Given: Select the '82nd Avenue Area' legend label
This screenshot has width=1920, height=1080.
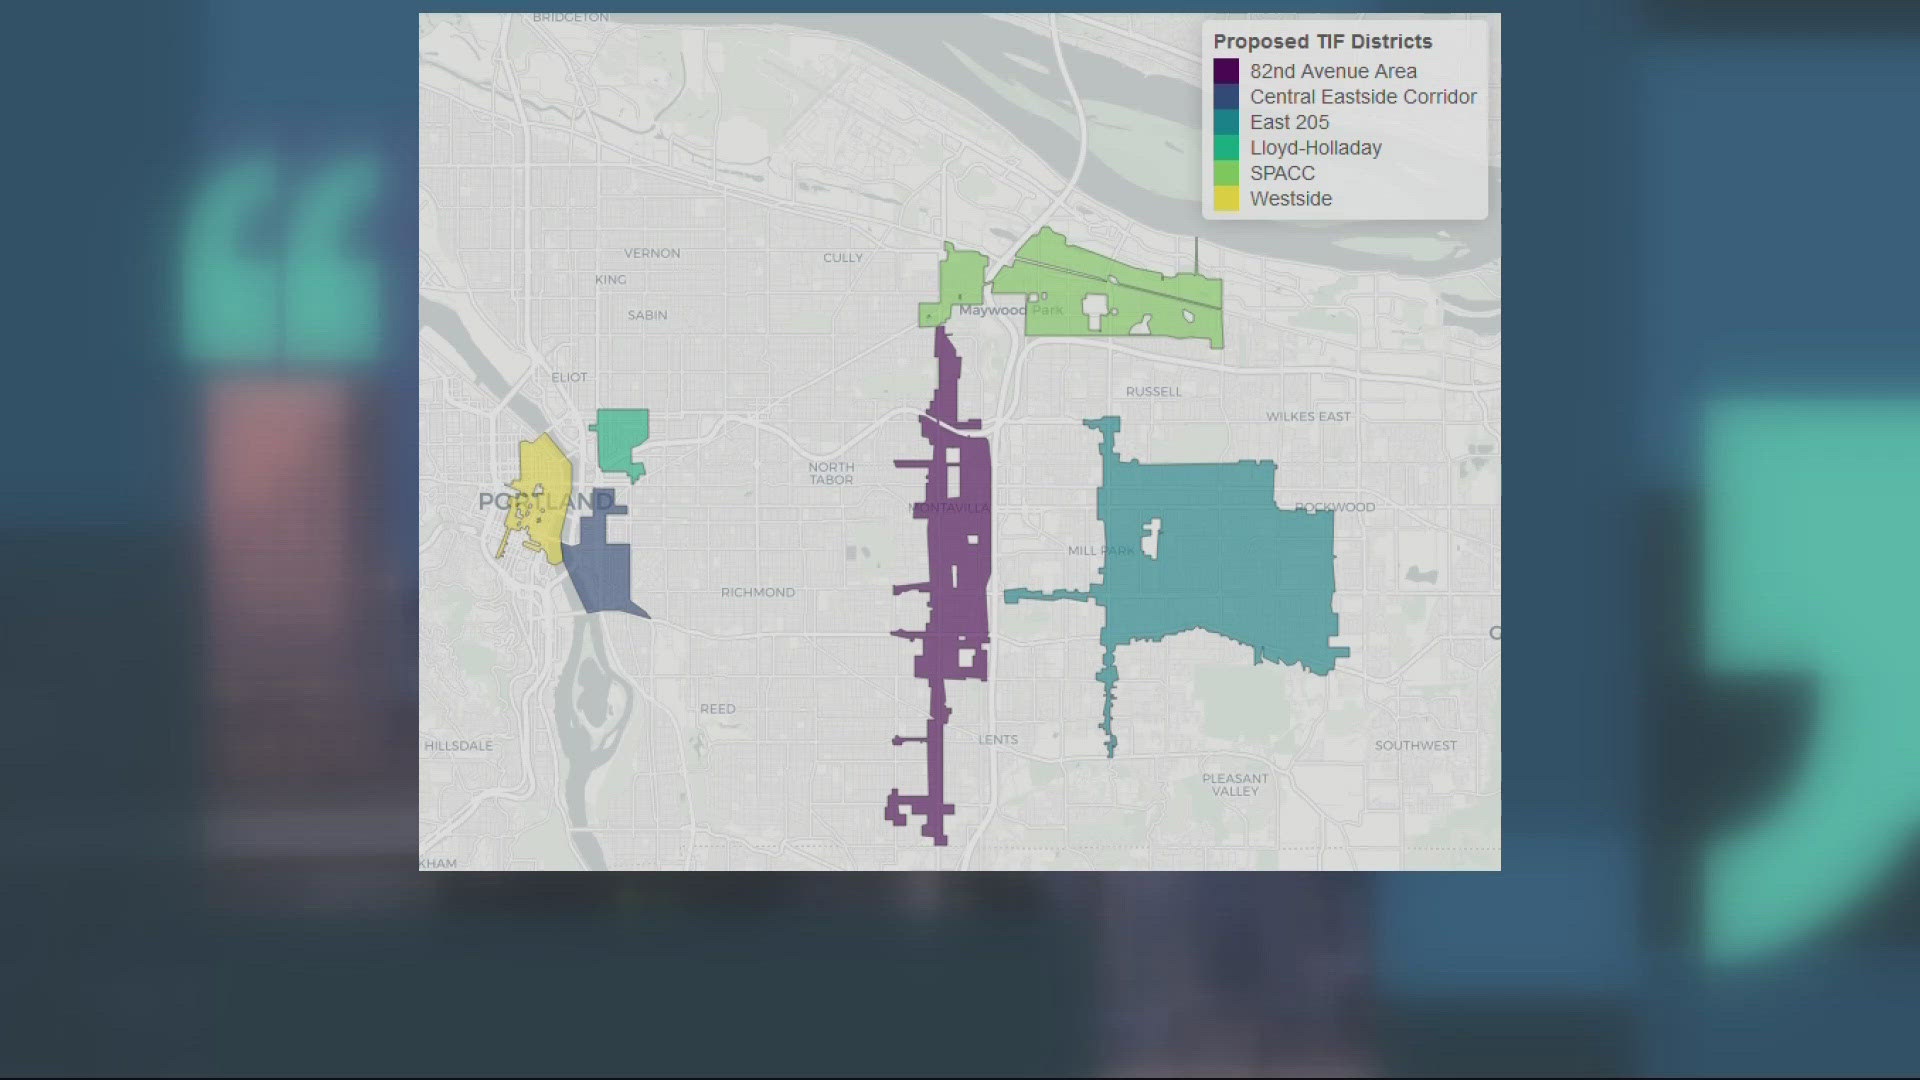Looking at the screenshot, I should click(x=1333, y=71).
